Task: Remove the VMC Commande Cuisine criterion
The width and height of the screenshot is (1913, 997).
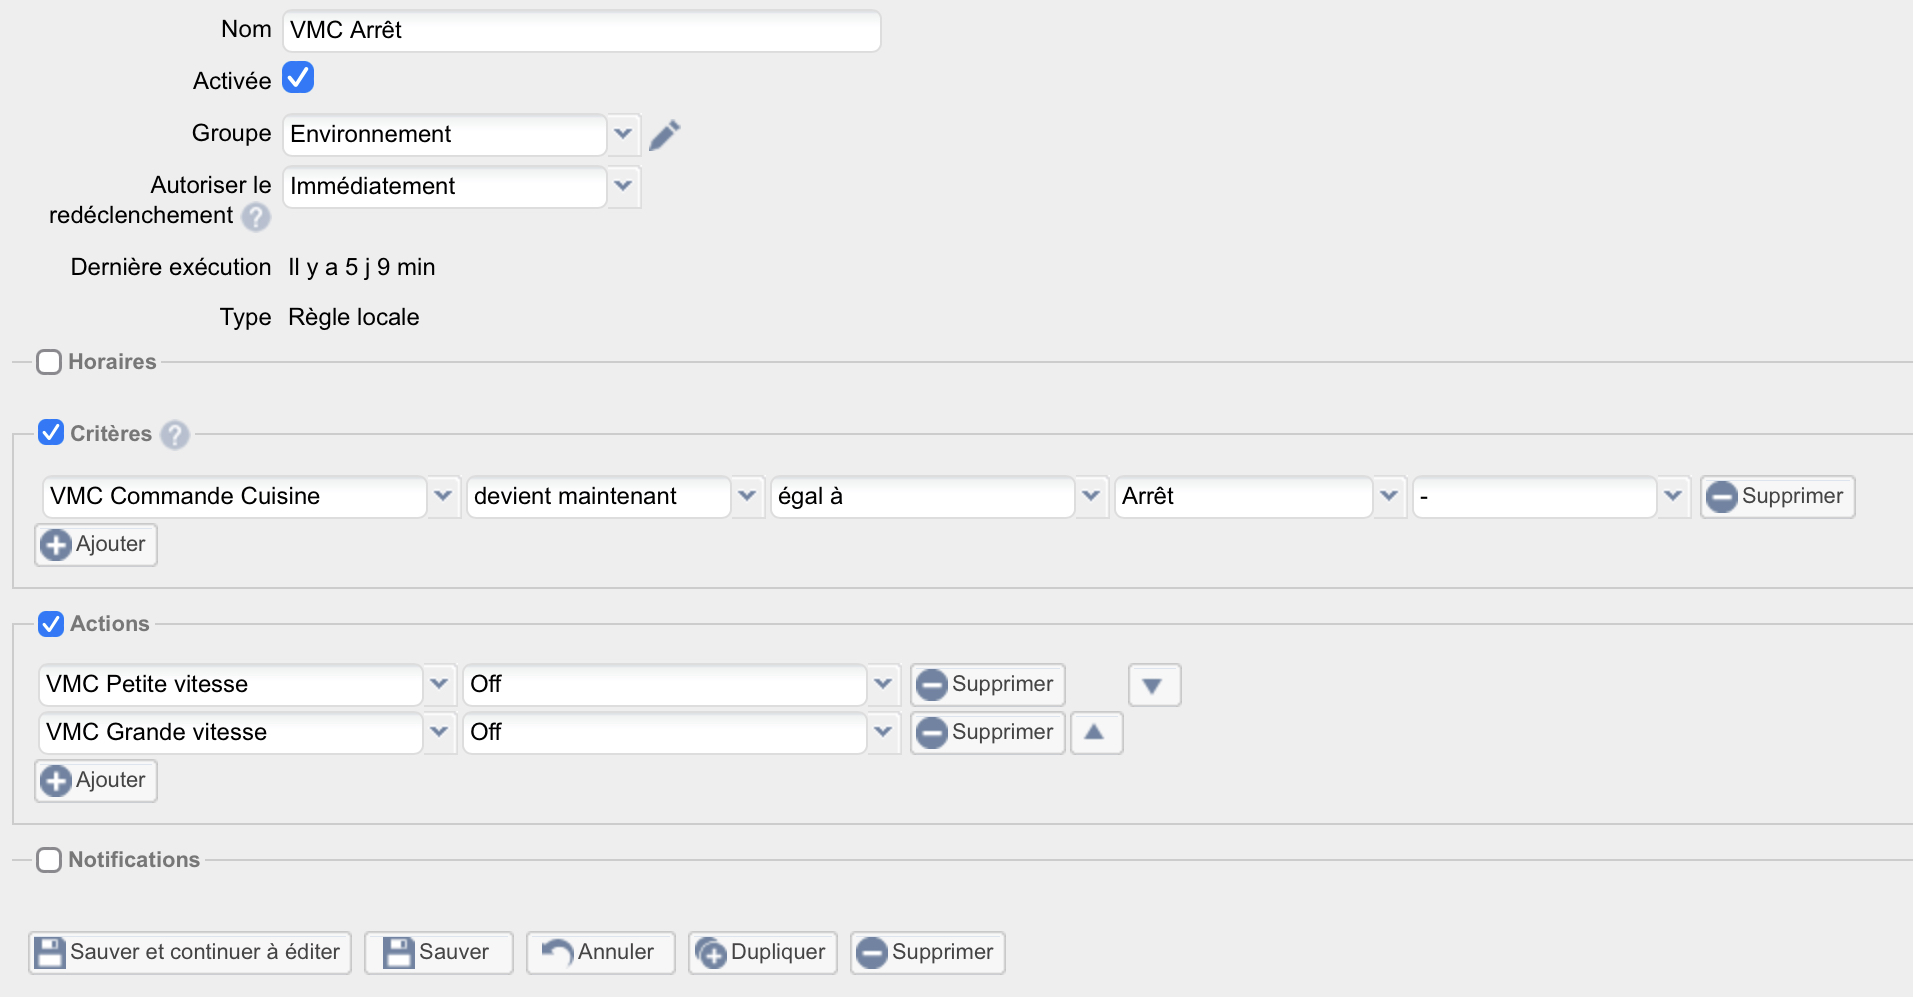Action: pos(1776,497)
